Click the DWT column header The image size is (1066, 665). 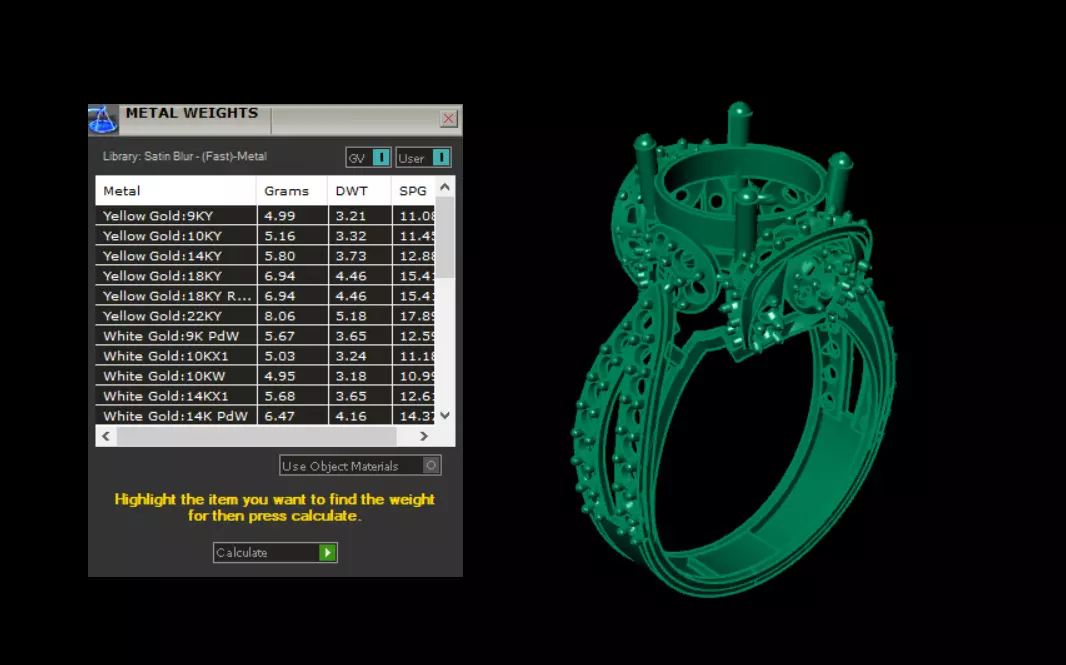pyautogui.click(x=360, y=191)
